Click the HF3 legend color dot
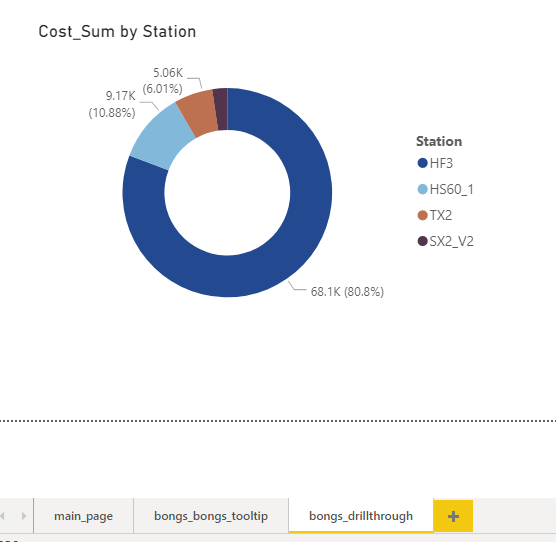This screenshot has height=542, width=556. click(x=422, y=163)
